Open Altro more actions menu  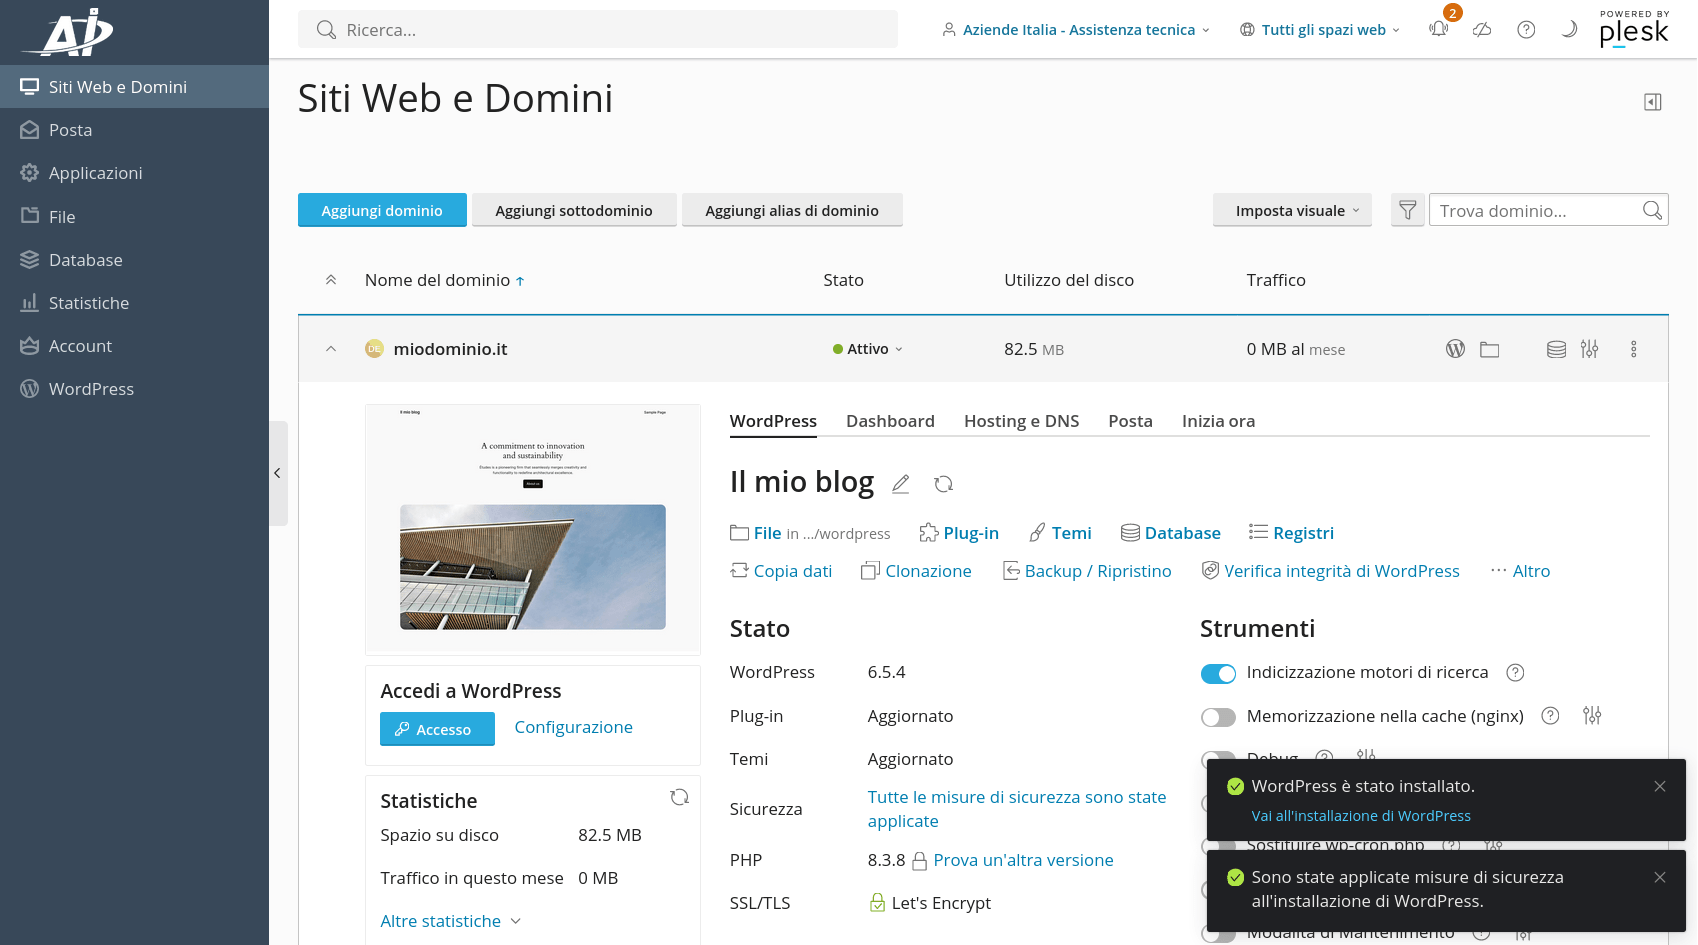tap(1520, 571)
